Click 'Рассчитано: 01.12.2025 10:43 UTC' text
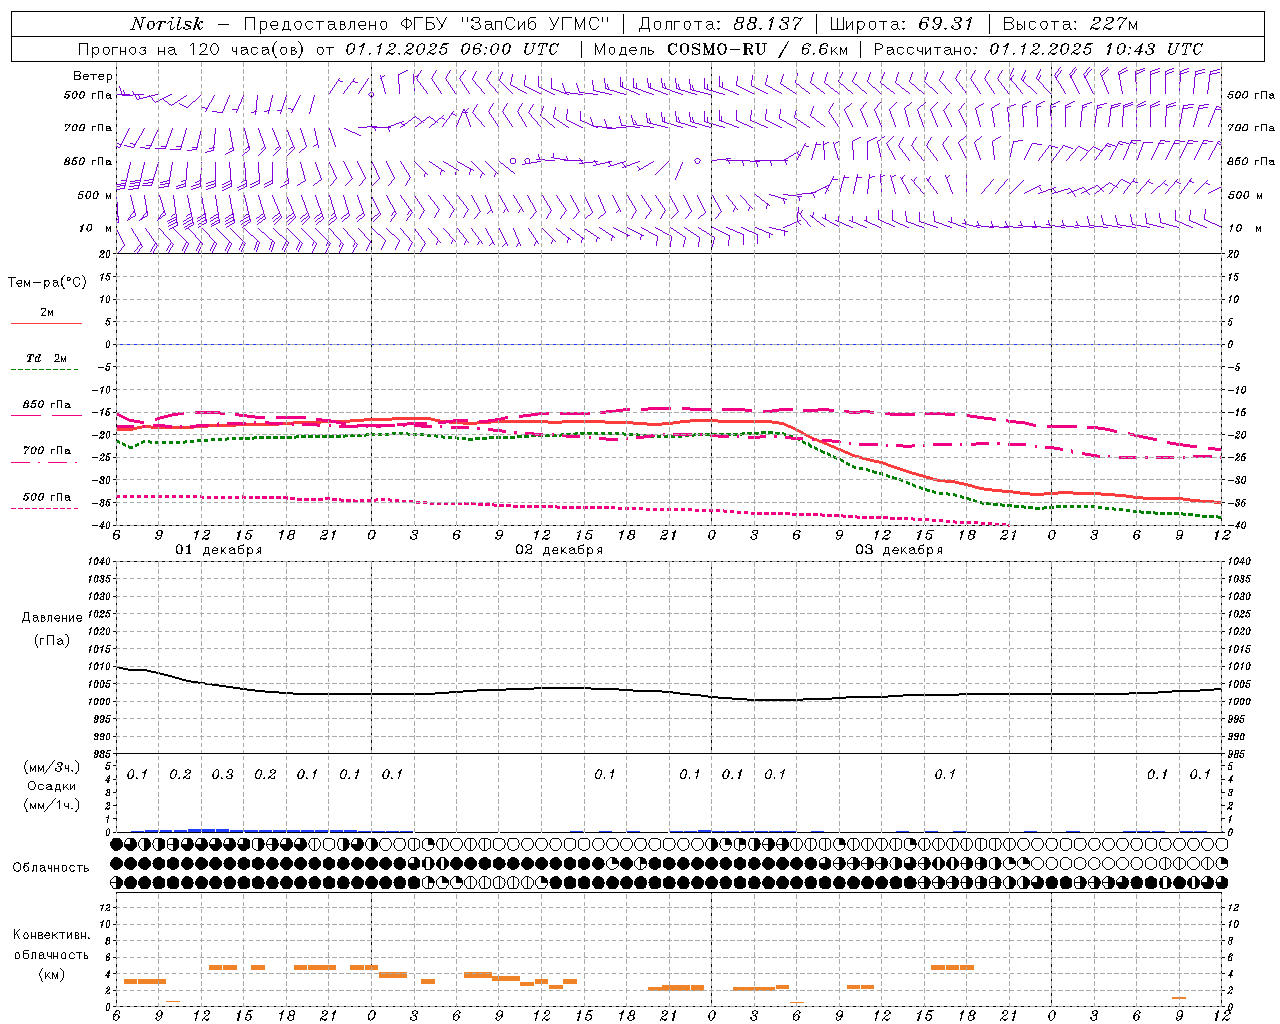 [x=1038, y=49]
